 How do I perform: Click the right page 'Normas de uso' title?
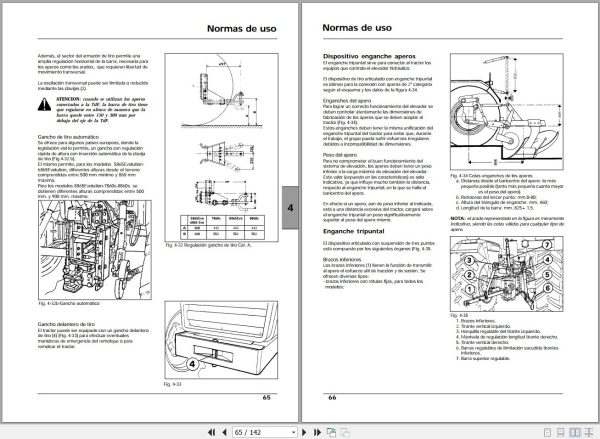pyautogui.click(x=357, y=28)
